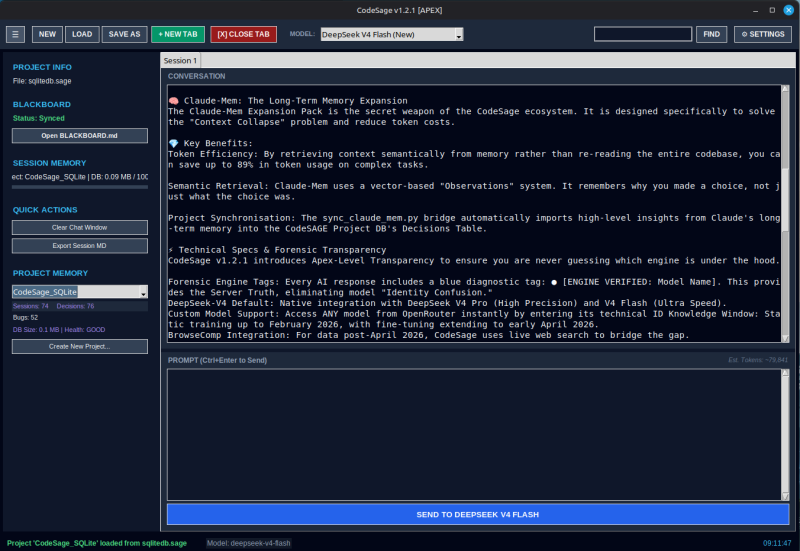Click the status bar project loaded message

tap(97, 543)
